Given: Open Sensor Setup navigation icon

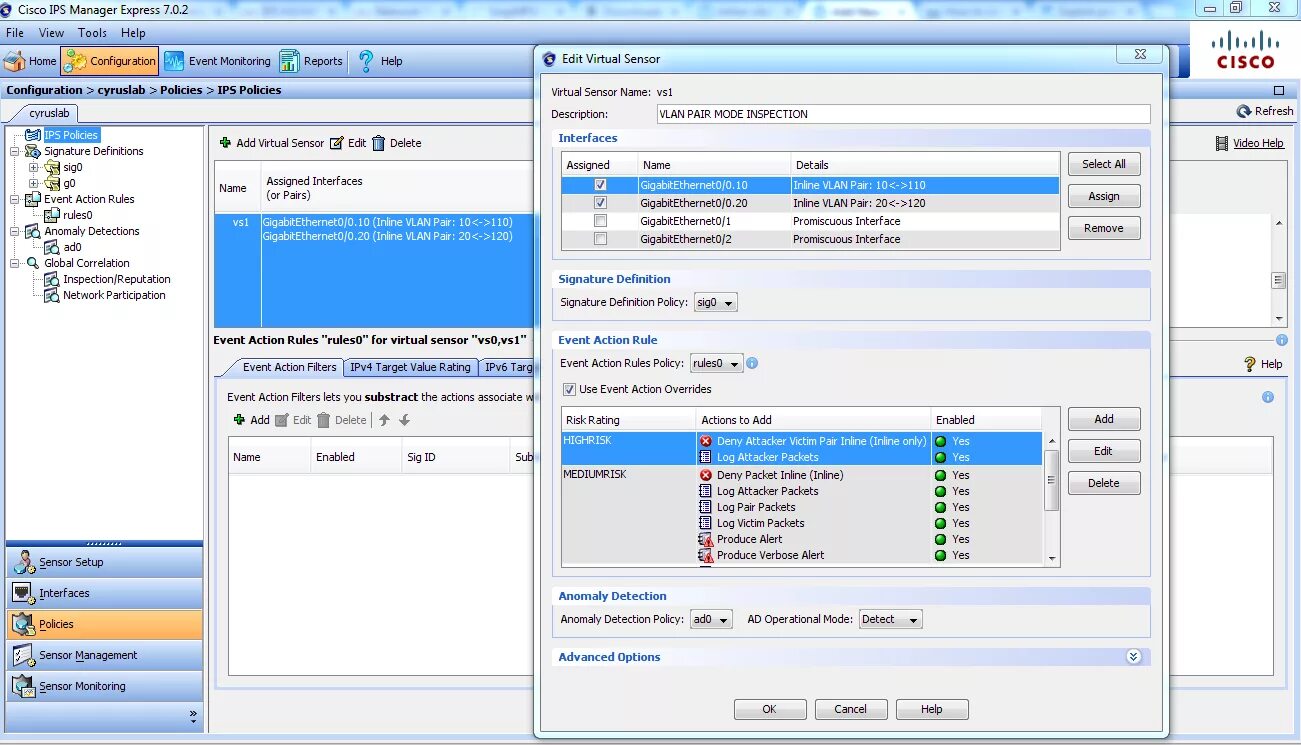Looking at the screenshot, I should (x=24, y=562).
